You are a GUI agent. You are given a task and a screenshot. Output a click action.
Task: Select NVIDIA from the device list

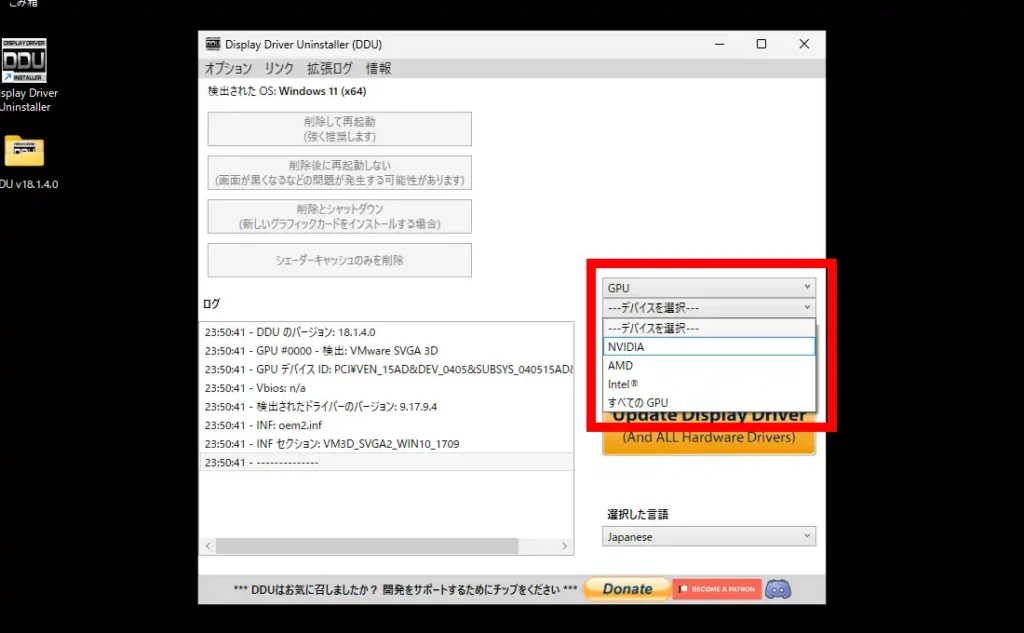tap(708, 346)
